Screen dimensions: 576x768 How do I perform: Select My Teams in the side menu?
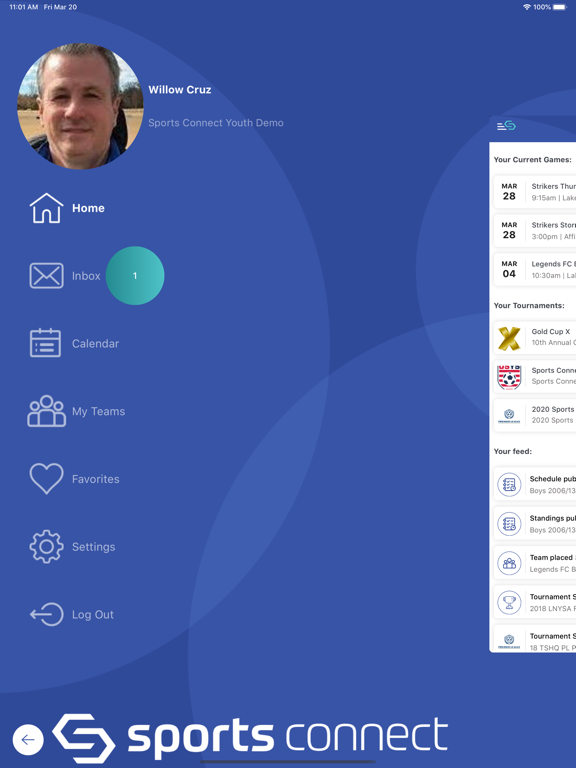coord(98,411)
